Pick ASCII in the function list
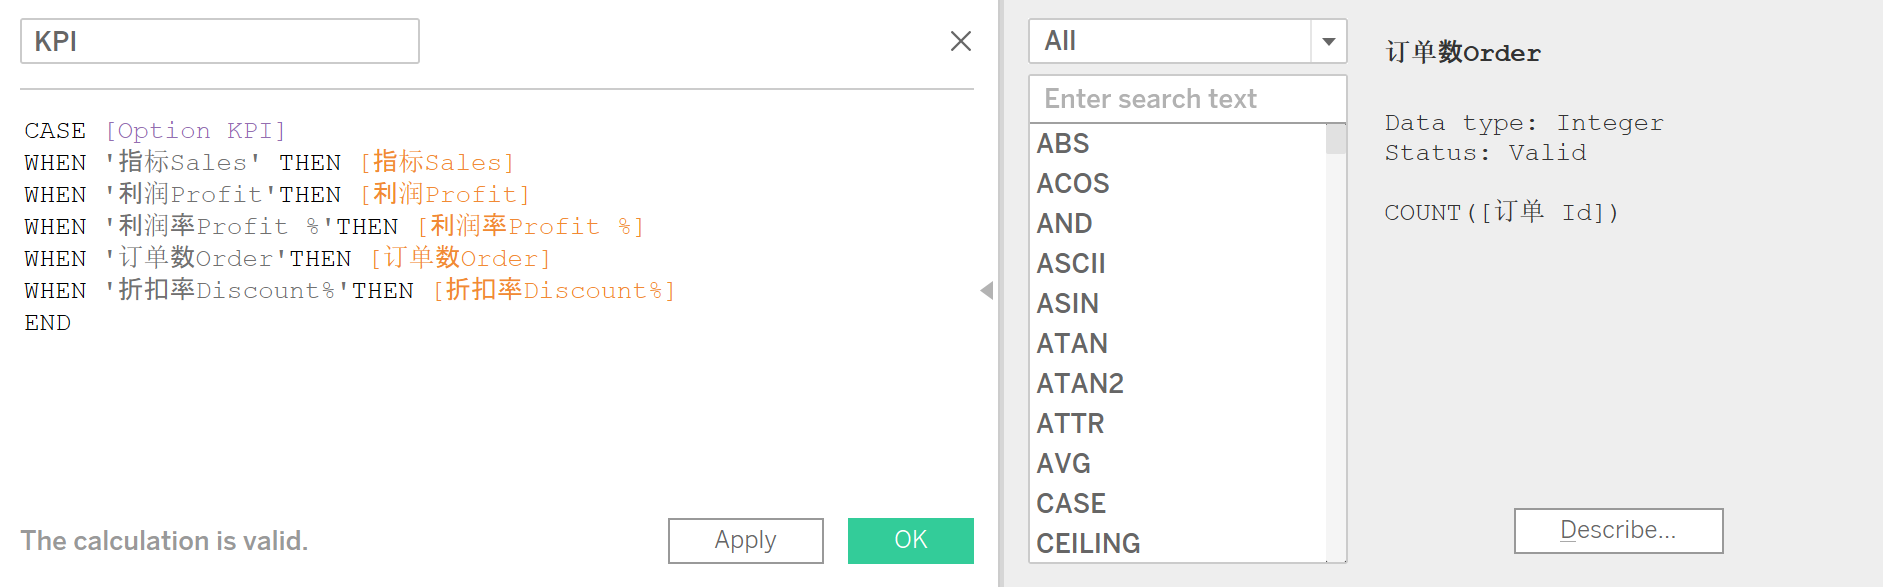Viewport: 1883px width, 587px height. coord(1071,264)
